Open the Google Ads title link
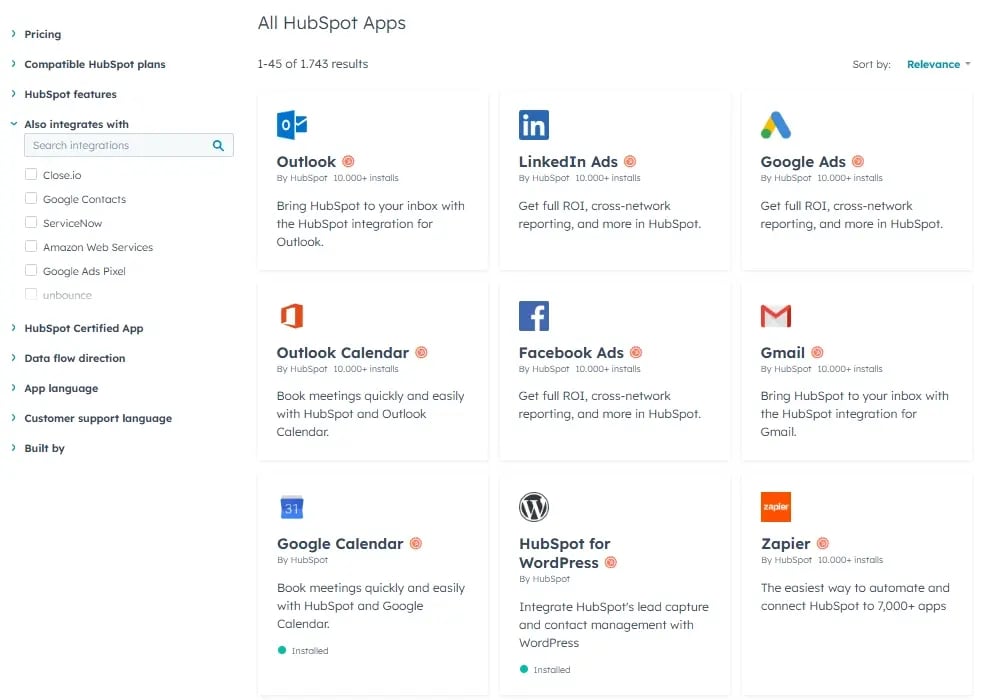The image size is (1000, 700). [803, 162]
